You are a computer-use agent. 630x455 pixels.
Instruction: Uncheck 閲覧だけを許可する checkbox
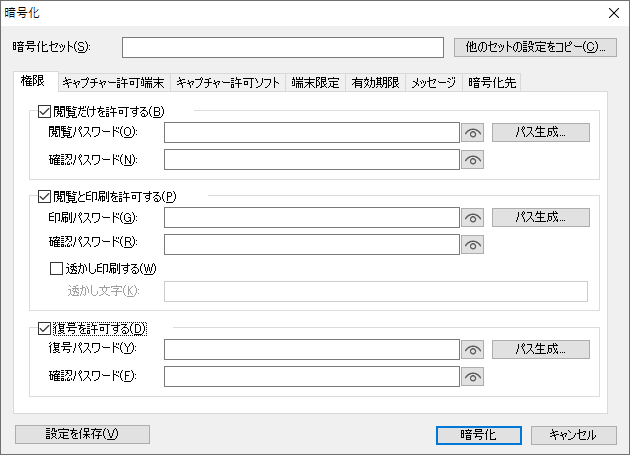point(44,112)
